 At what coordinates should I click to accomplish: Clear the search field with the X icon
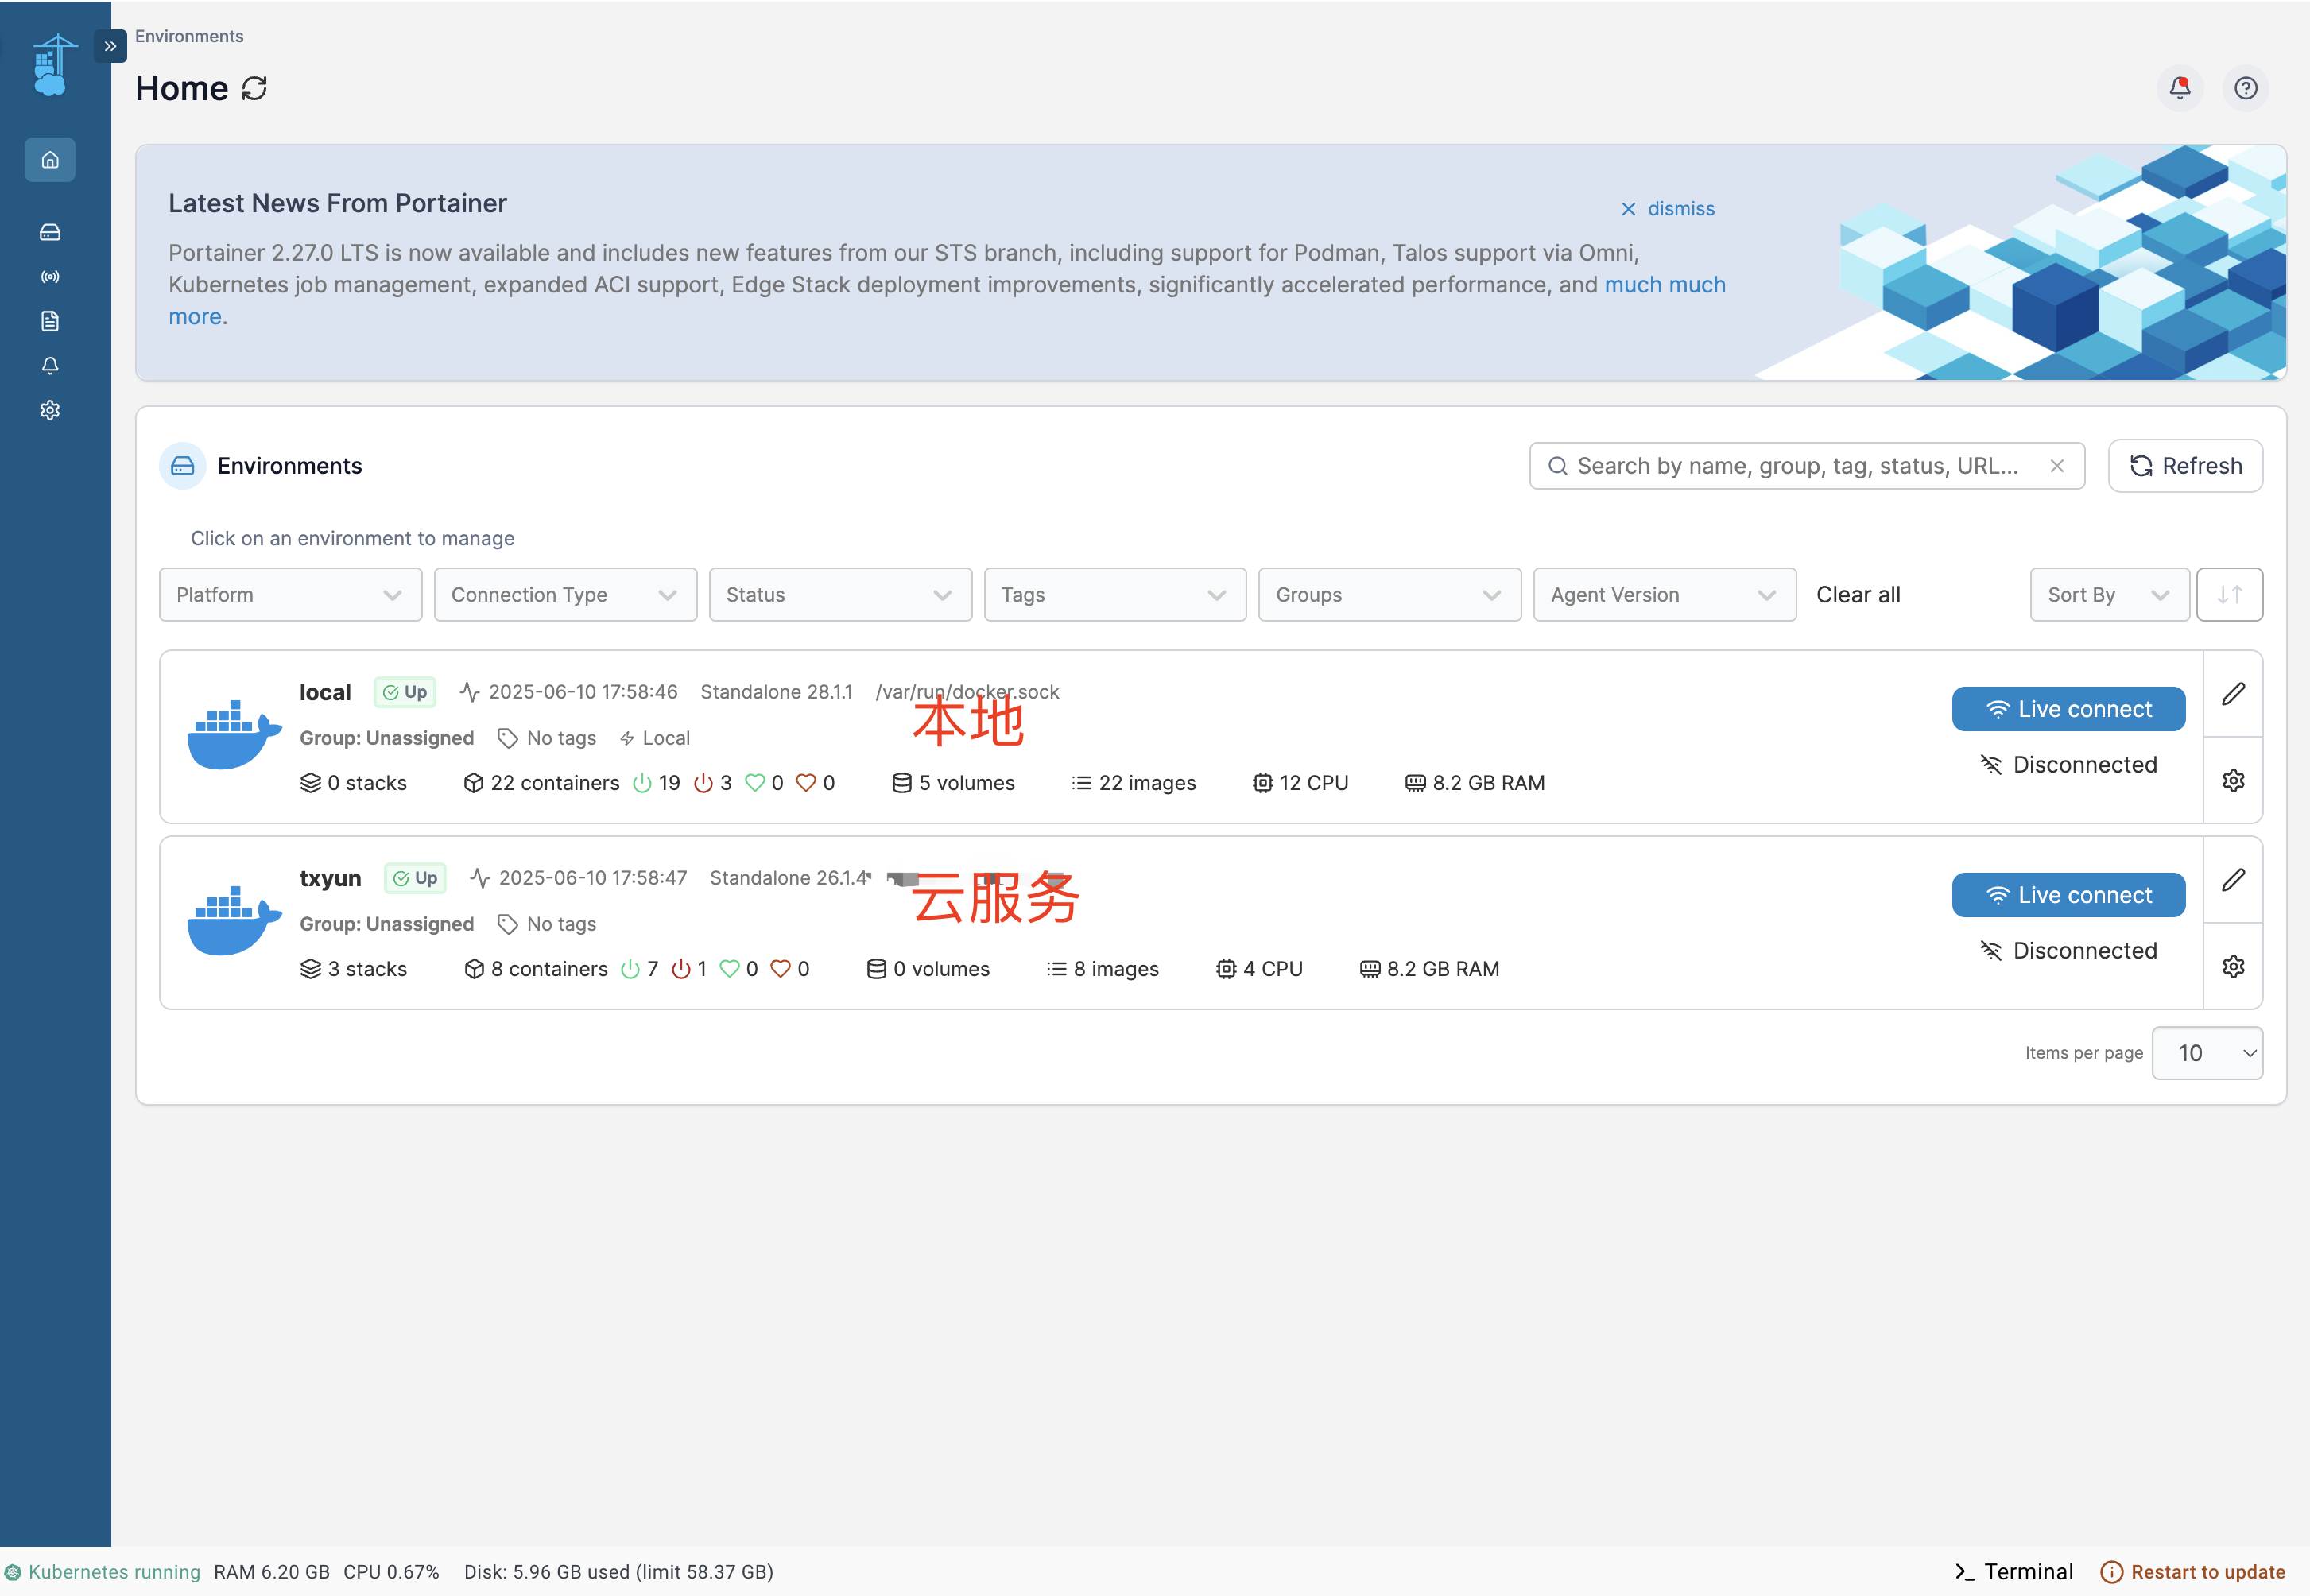pos(2057,466)
